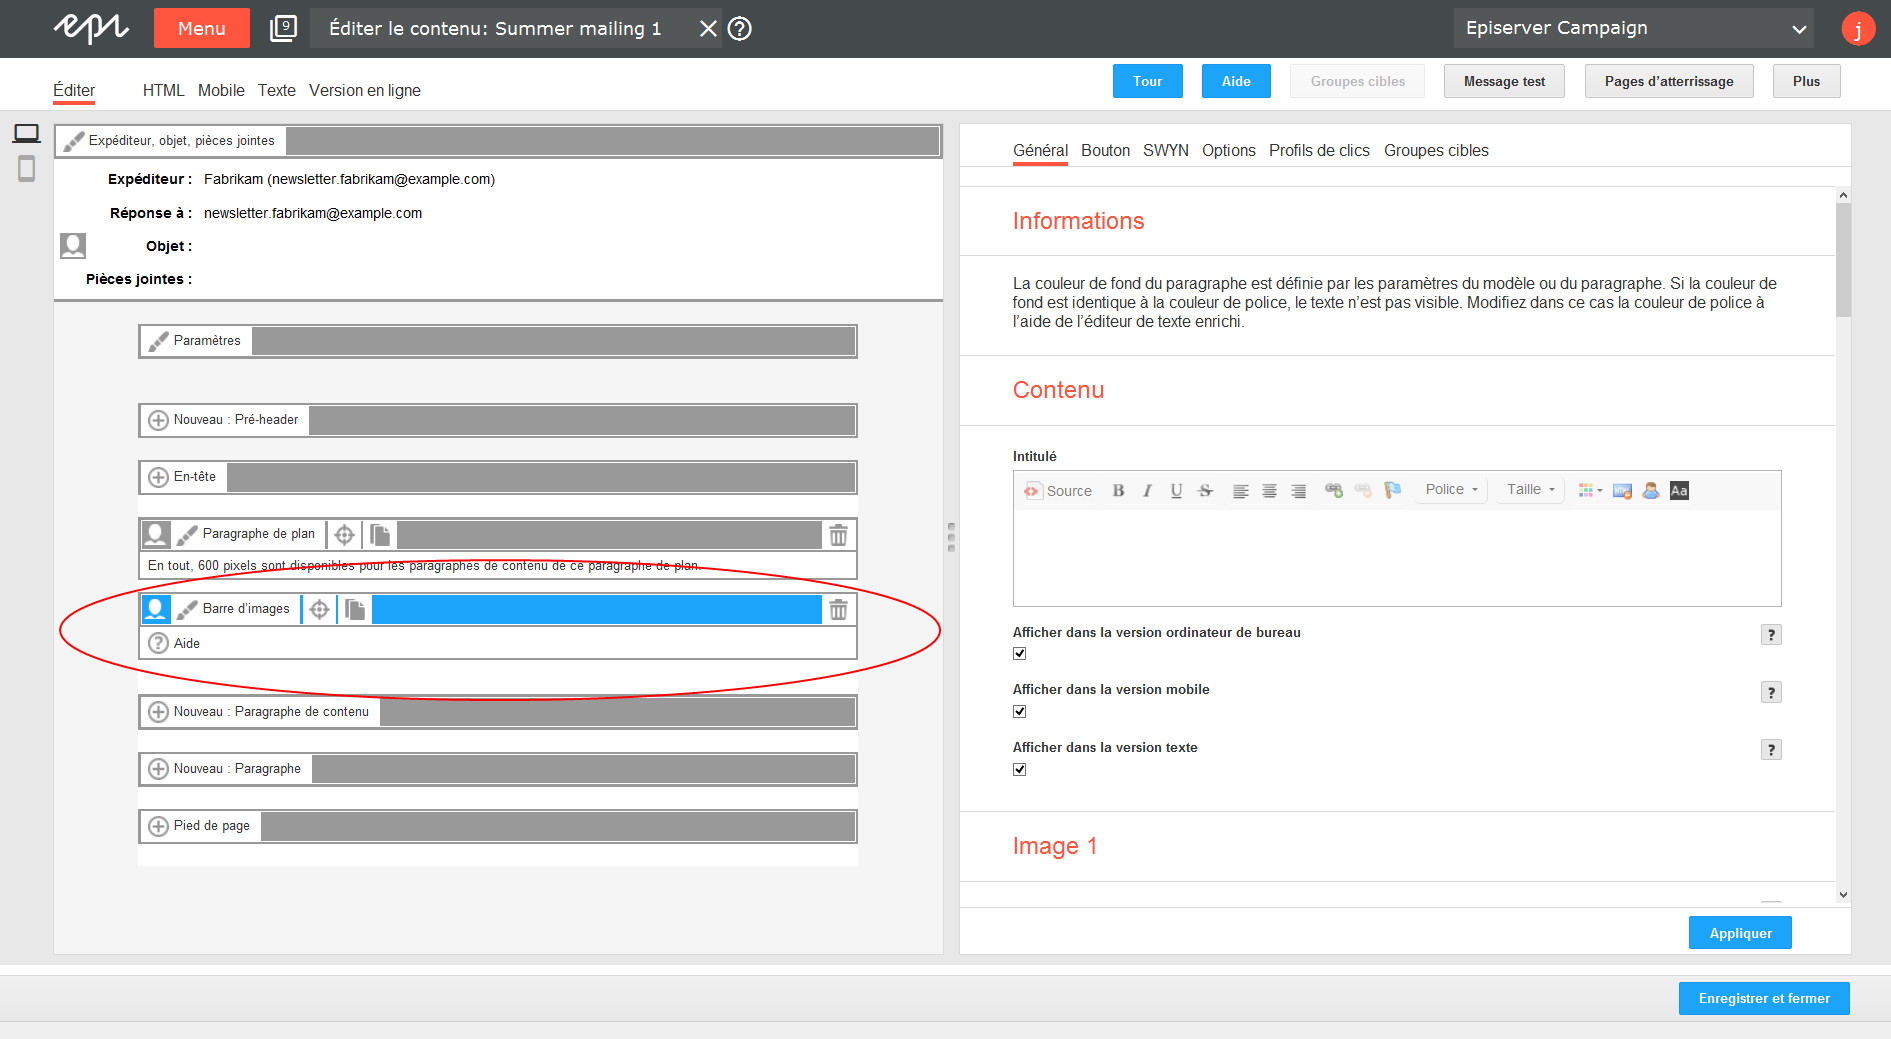
Task: Open the Menu button
Action: (x=202, y=28)
